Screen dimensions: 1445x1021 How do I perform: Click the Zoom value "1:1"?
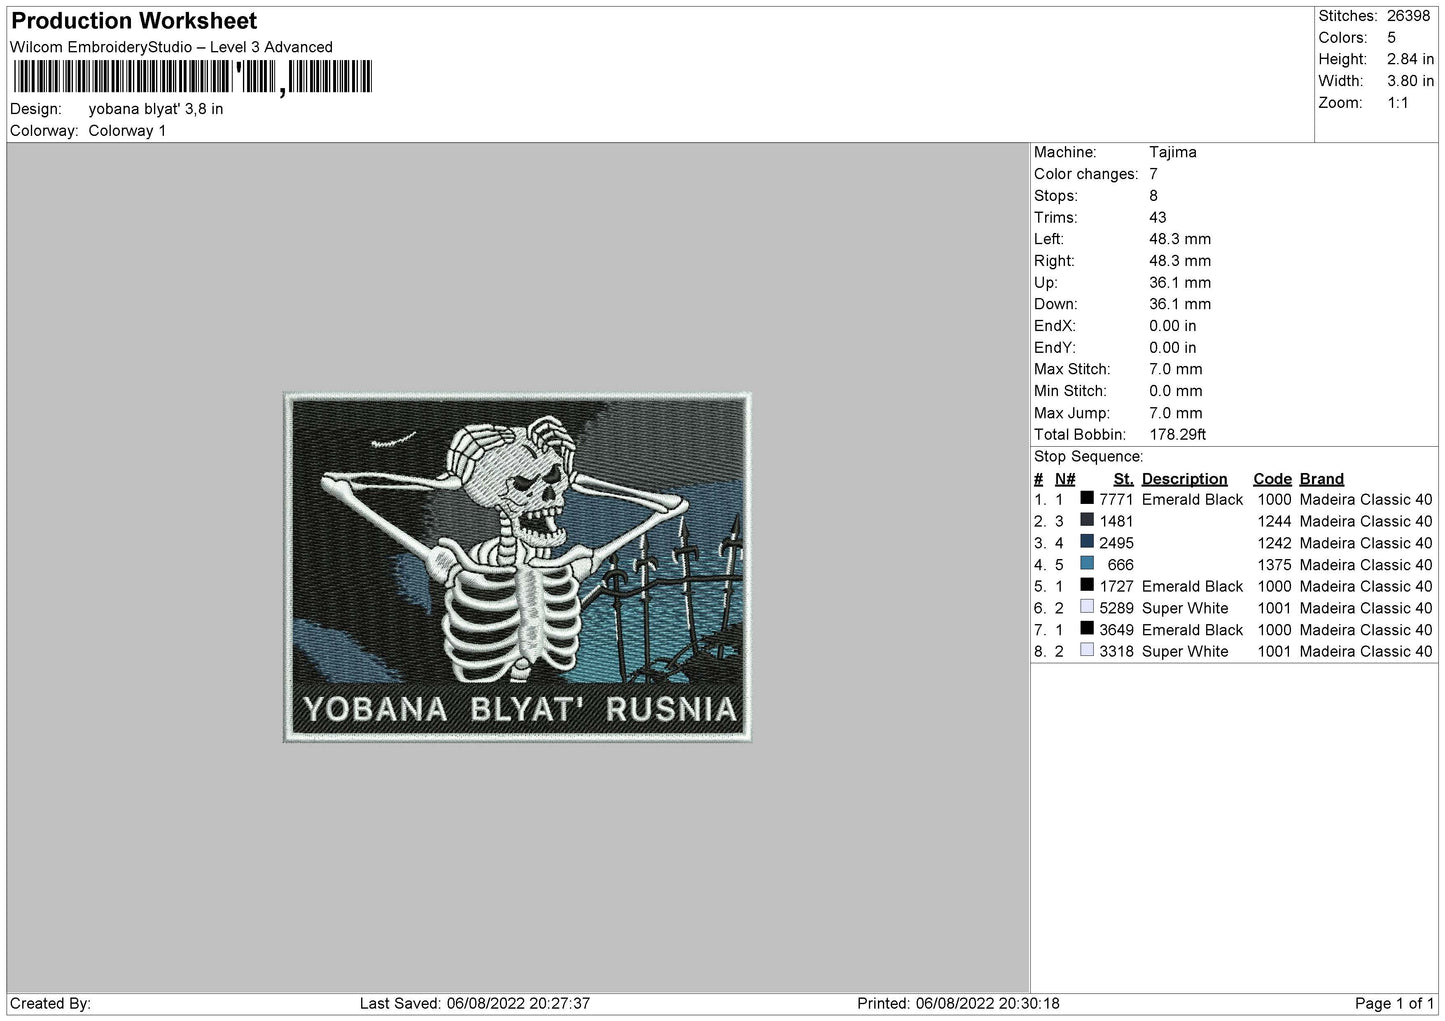(x=1398, y=103)
